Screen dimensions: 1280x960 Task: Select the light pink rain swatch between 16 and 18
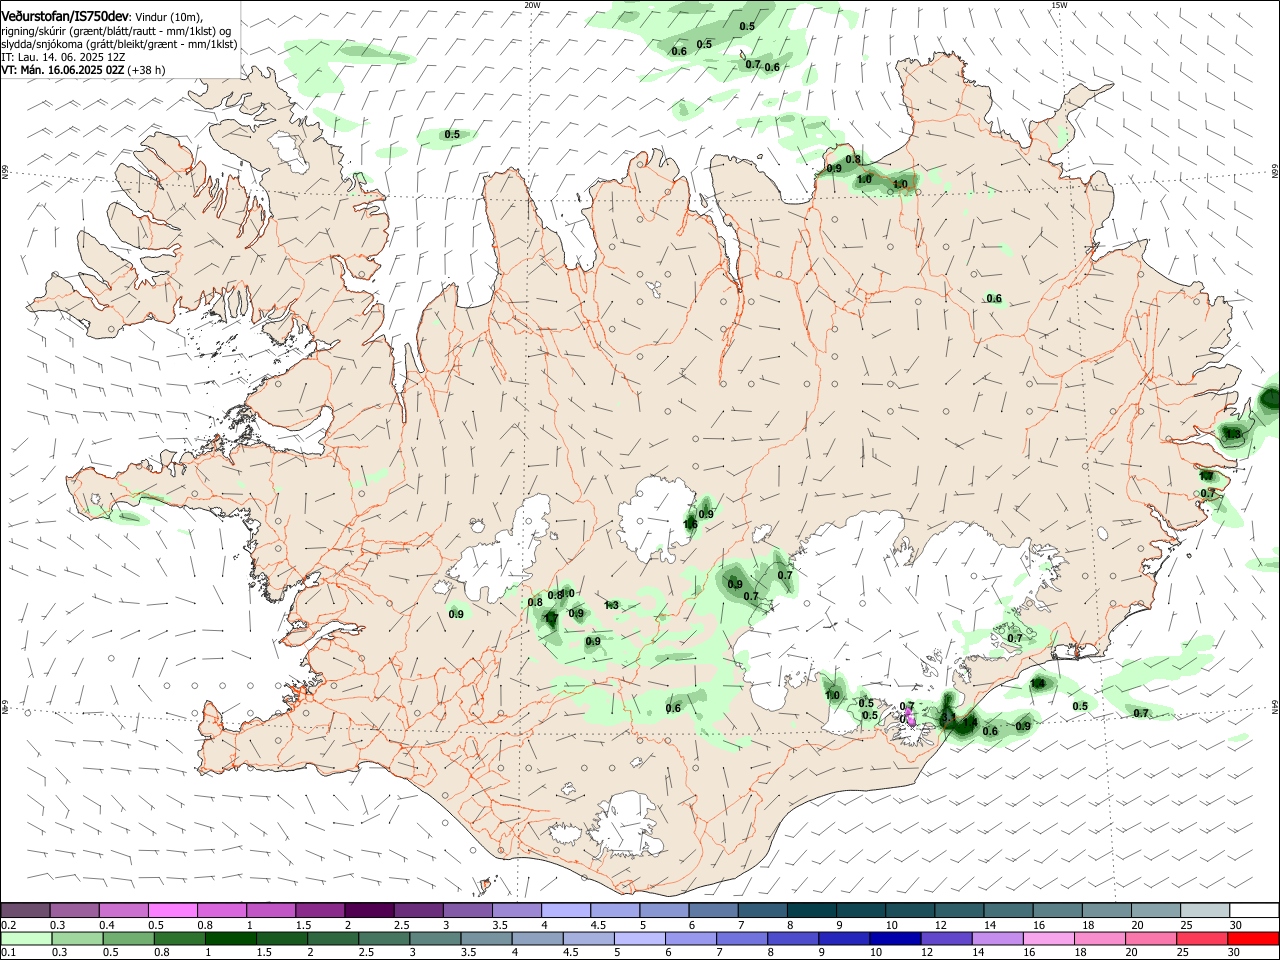point(1049,939)
